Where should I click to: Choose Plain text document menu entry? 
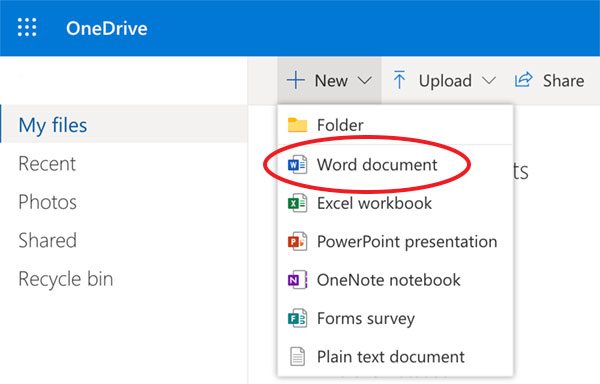395,356
